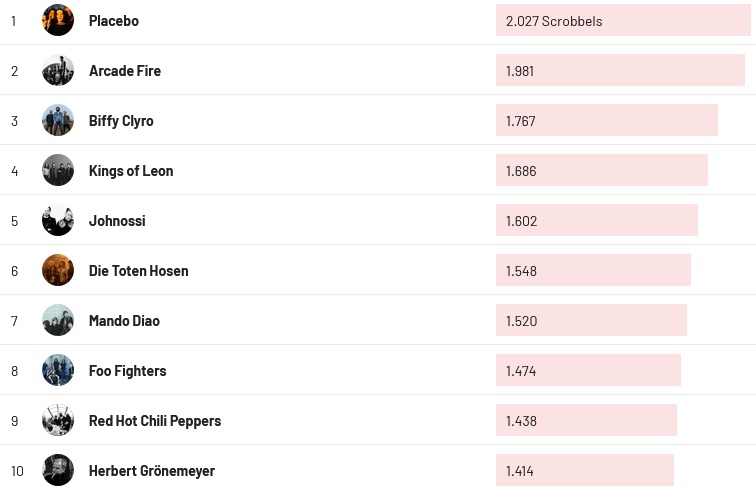Open Herbert Grönemeyer's artist link

point(152,471)
